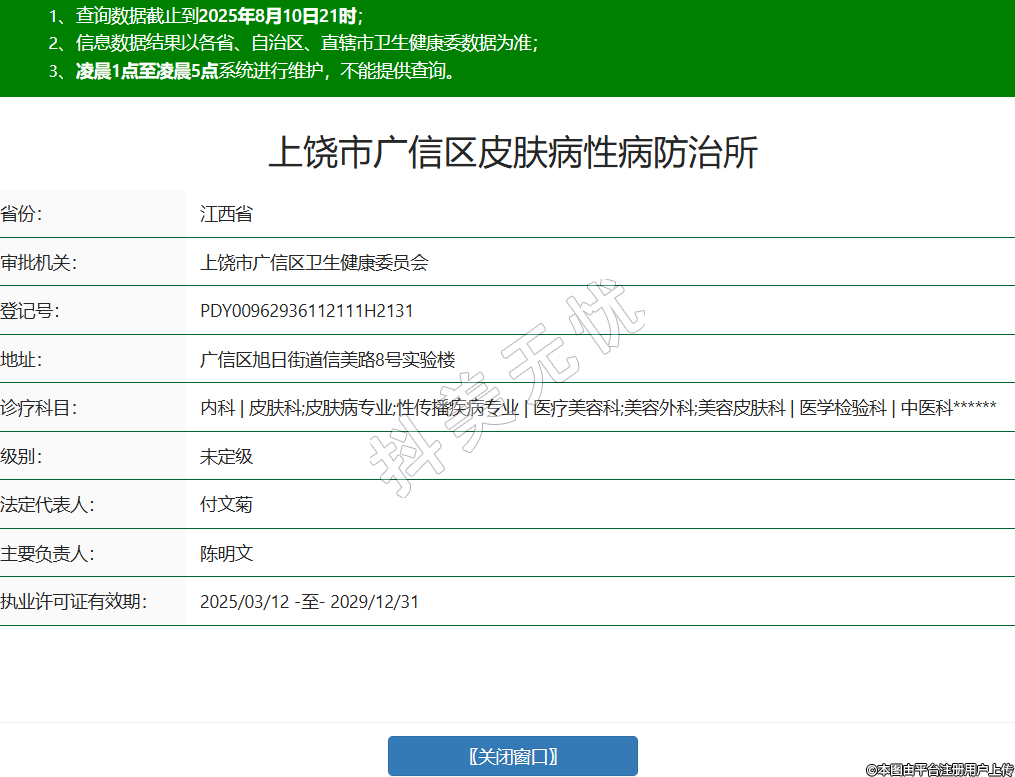Click the registration number PDY00962936112111H2131

coord(306,311)
